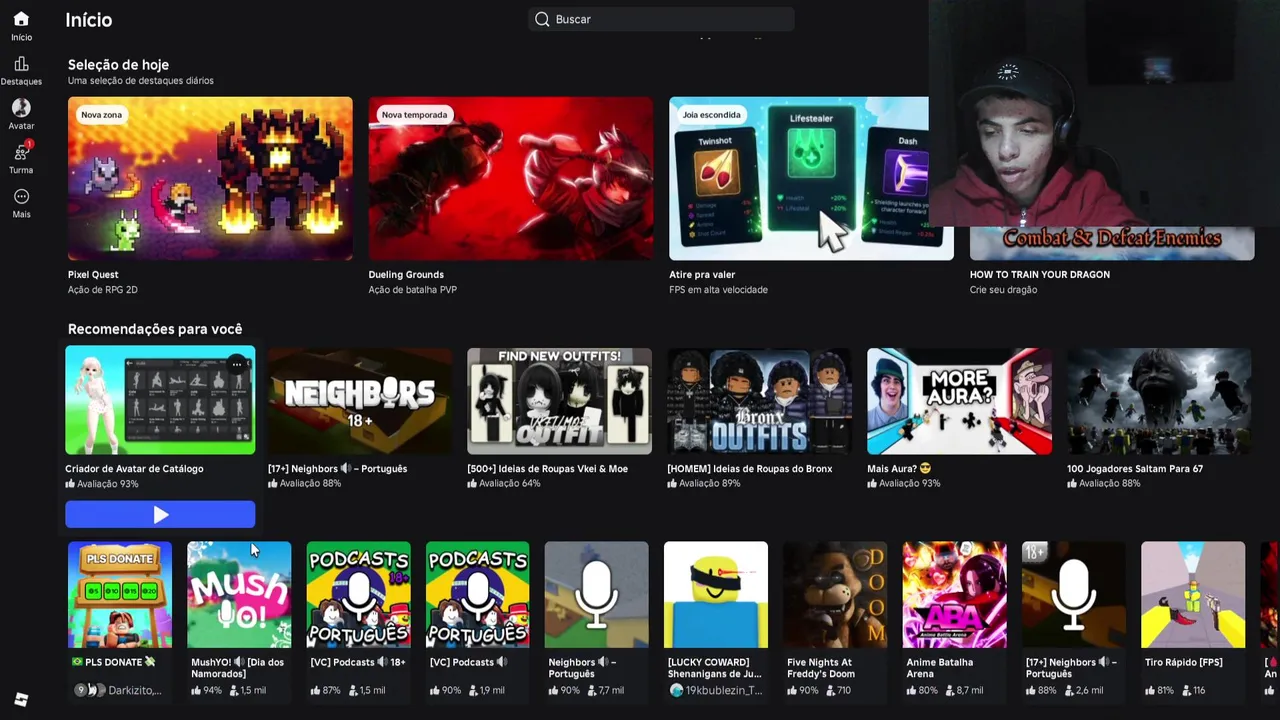Click Avaliação 93% under Criador de Avatar
The width and height of the screenshot is (1280, 720).
pyautogui.click(x=102, y=484)
